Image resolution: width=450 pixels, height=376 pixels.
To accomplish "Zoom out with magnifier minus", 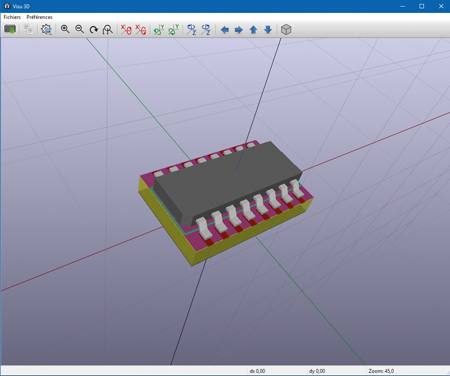I will pyautogui.click(x=79, y=29).
